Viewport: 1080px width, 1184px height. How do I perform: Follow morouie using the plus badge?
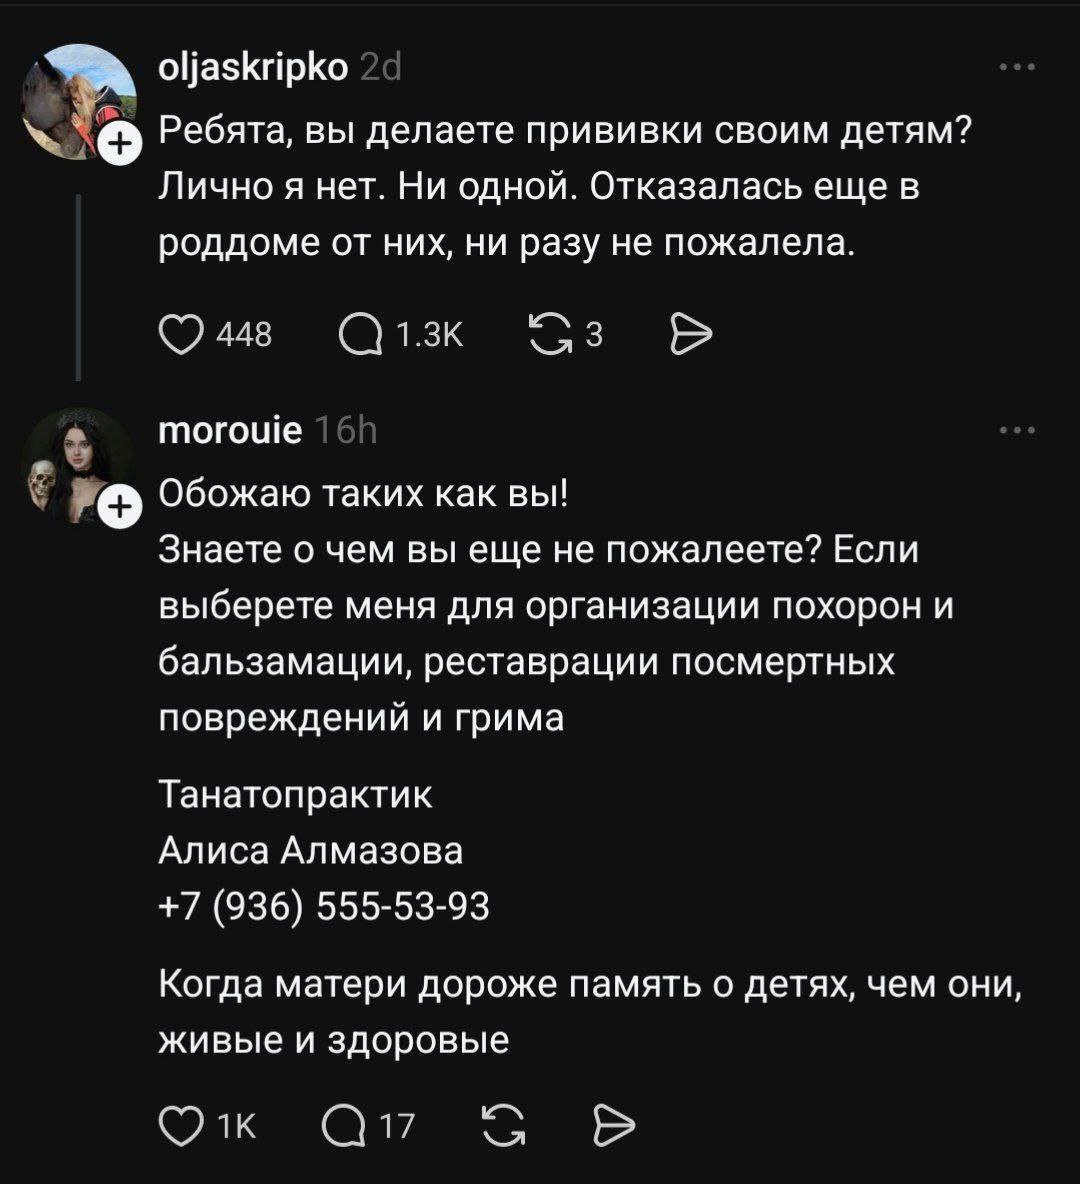click(x=118, y=508)
